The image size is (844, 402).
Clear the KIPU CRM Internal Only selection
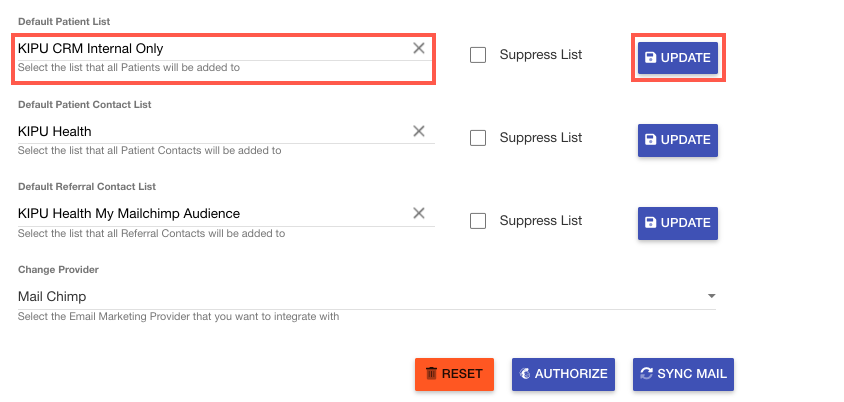click(x=419, y=48)
